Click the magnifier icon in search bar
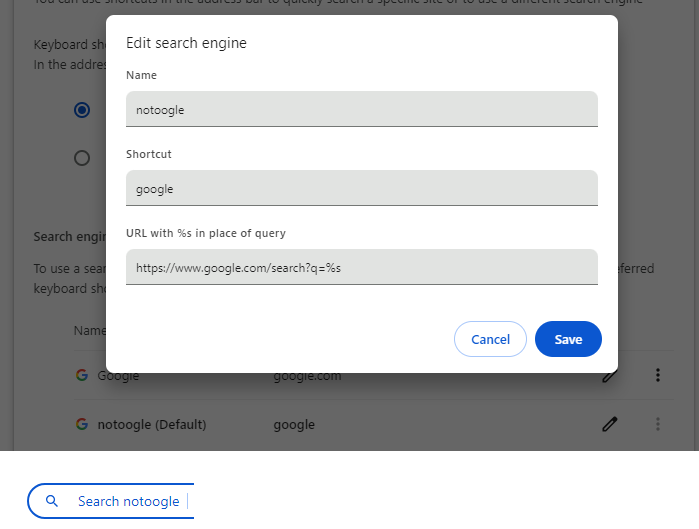Screen dimensions: 699x529 tap(53, 501)
